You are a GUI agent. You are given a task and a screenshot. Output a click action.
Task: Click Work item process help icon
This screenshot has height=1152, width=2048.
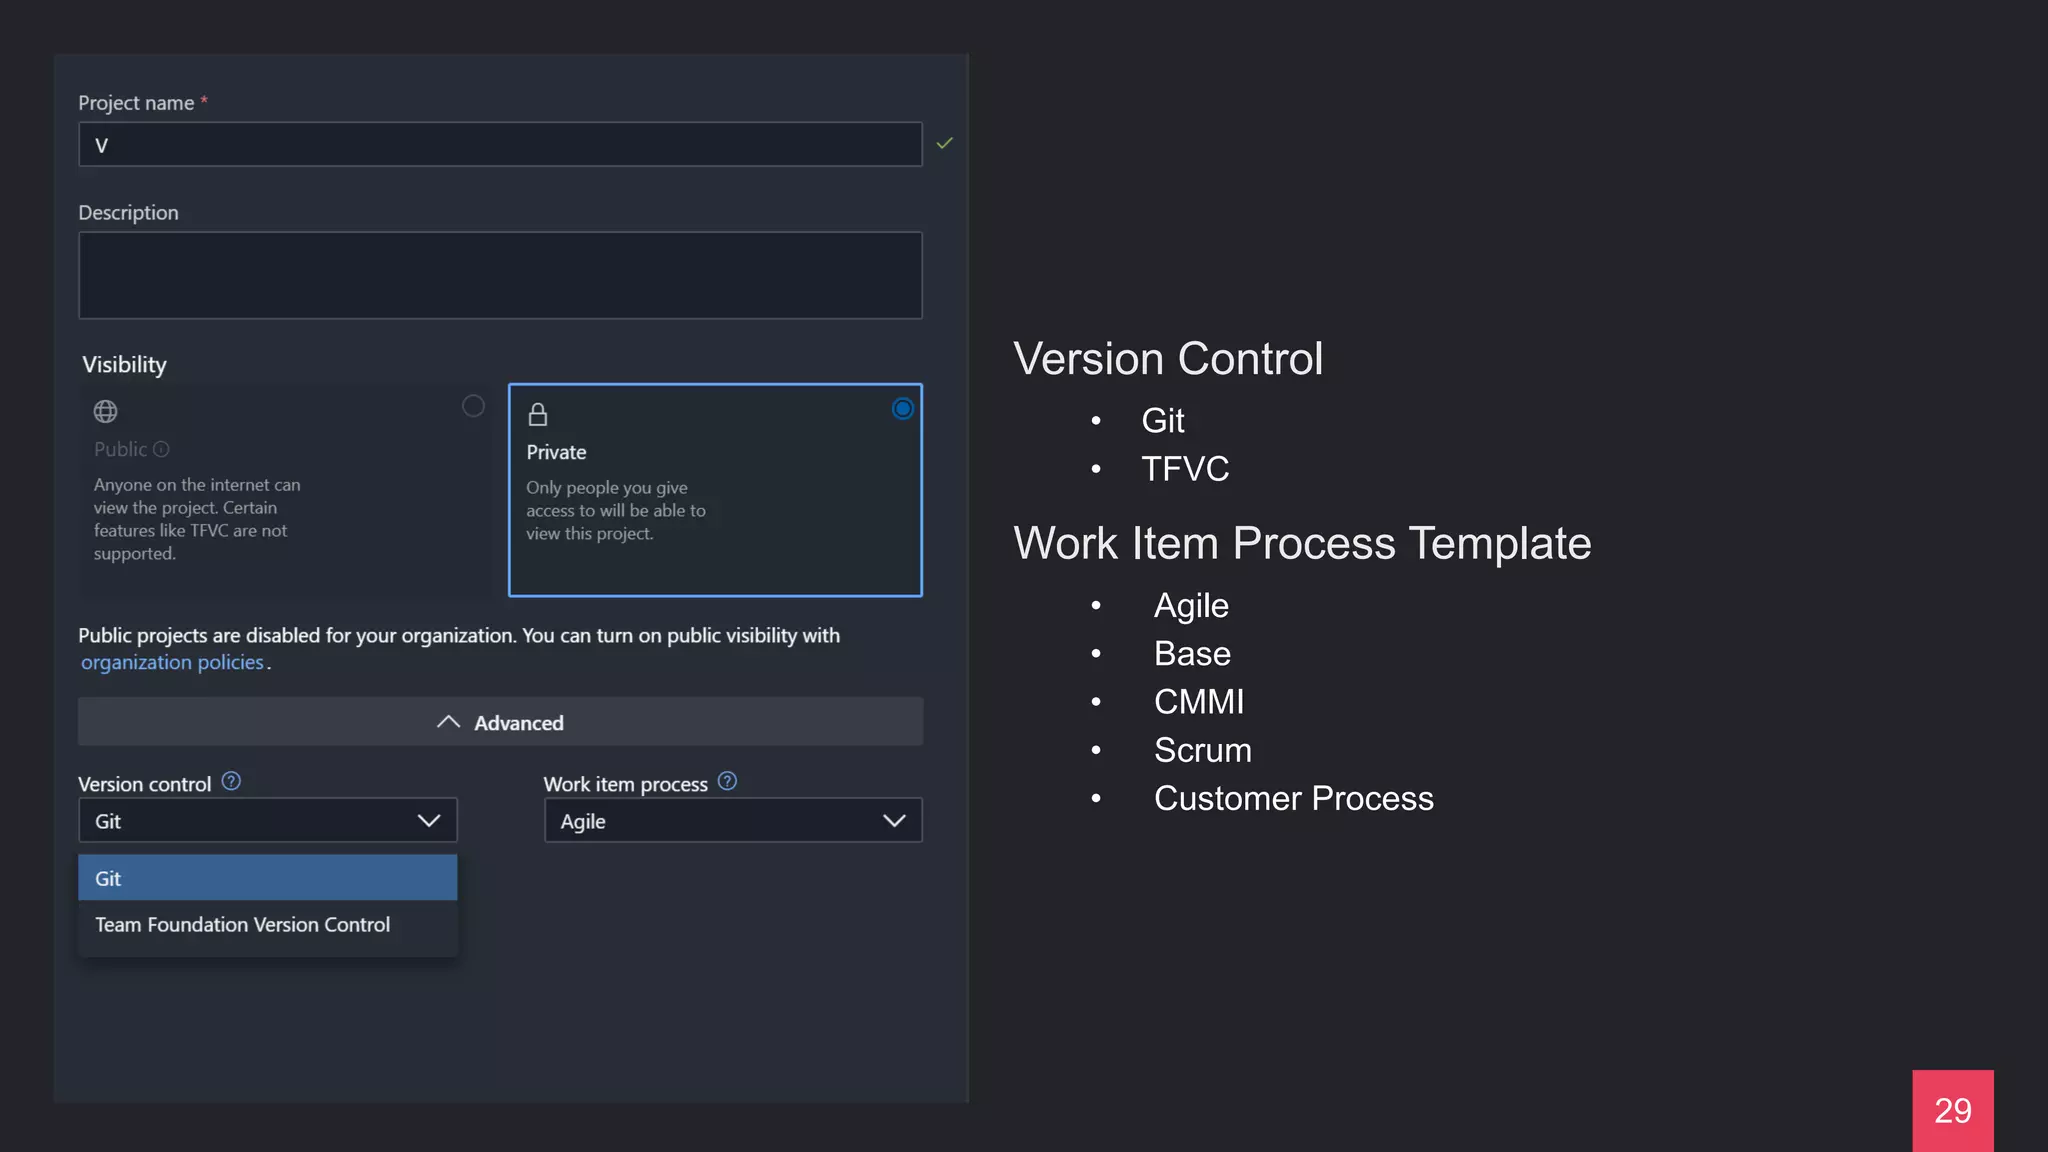(727, 781)
